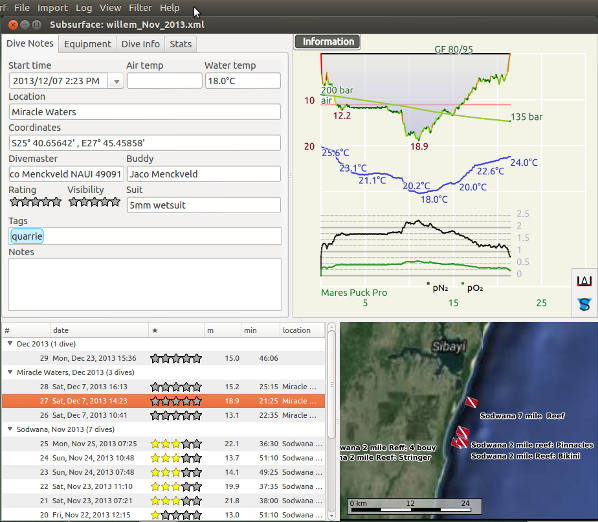Collapse the Miracle Waters Dec 2013 group
Screen dimensions: 598x522
click(10, 372)
